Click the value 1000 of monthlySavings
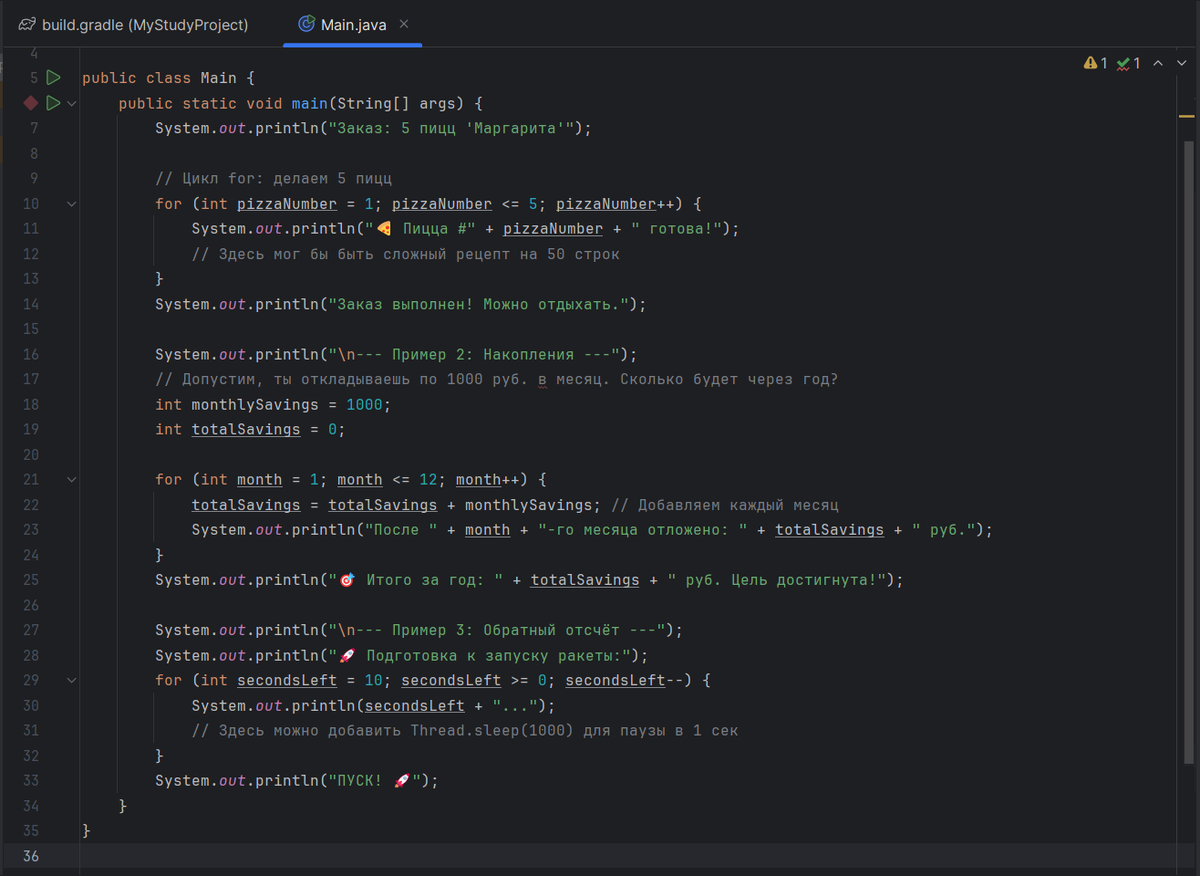This screenshot has width=1200, height=876. click(364, 404)
